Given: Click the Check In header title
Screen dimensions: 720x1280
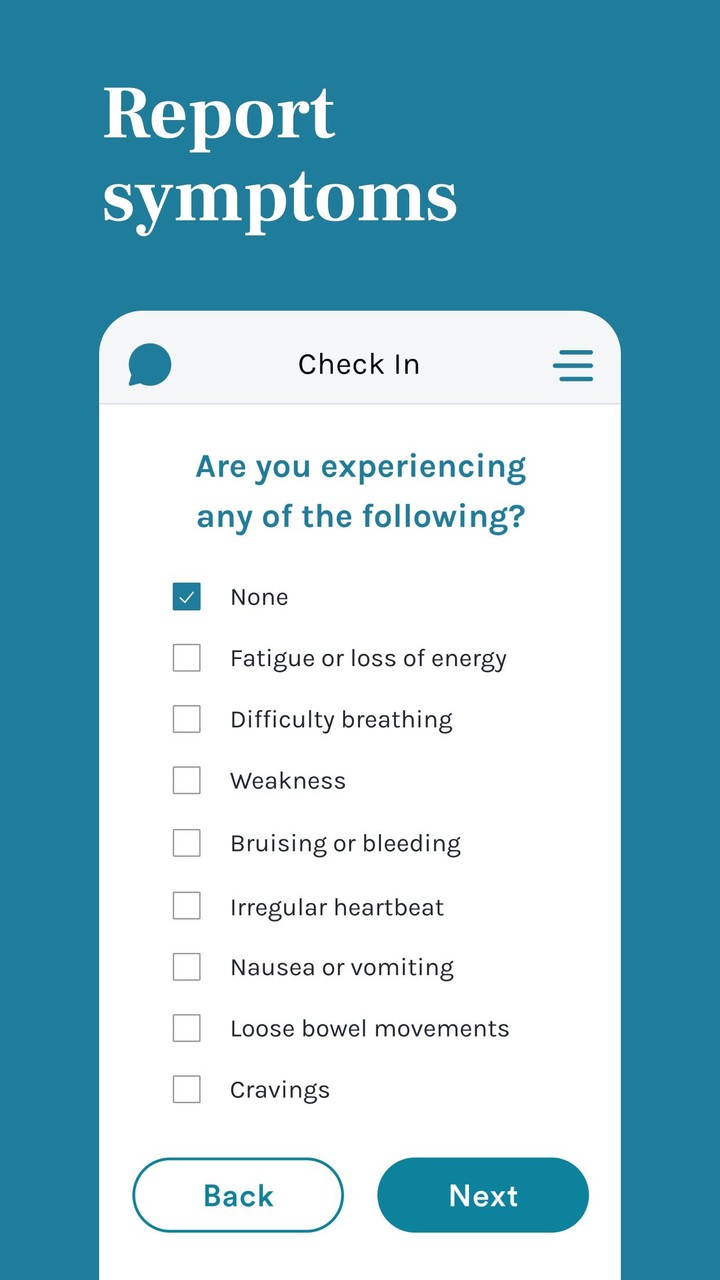Looking at the screenshot, I should [x=359, y=364].
